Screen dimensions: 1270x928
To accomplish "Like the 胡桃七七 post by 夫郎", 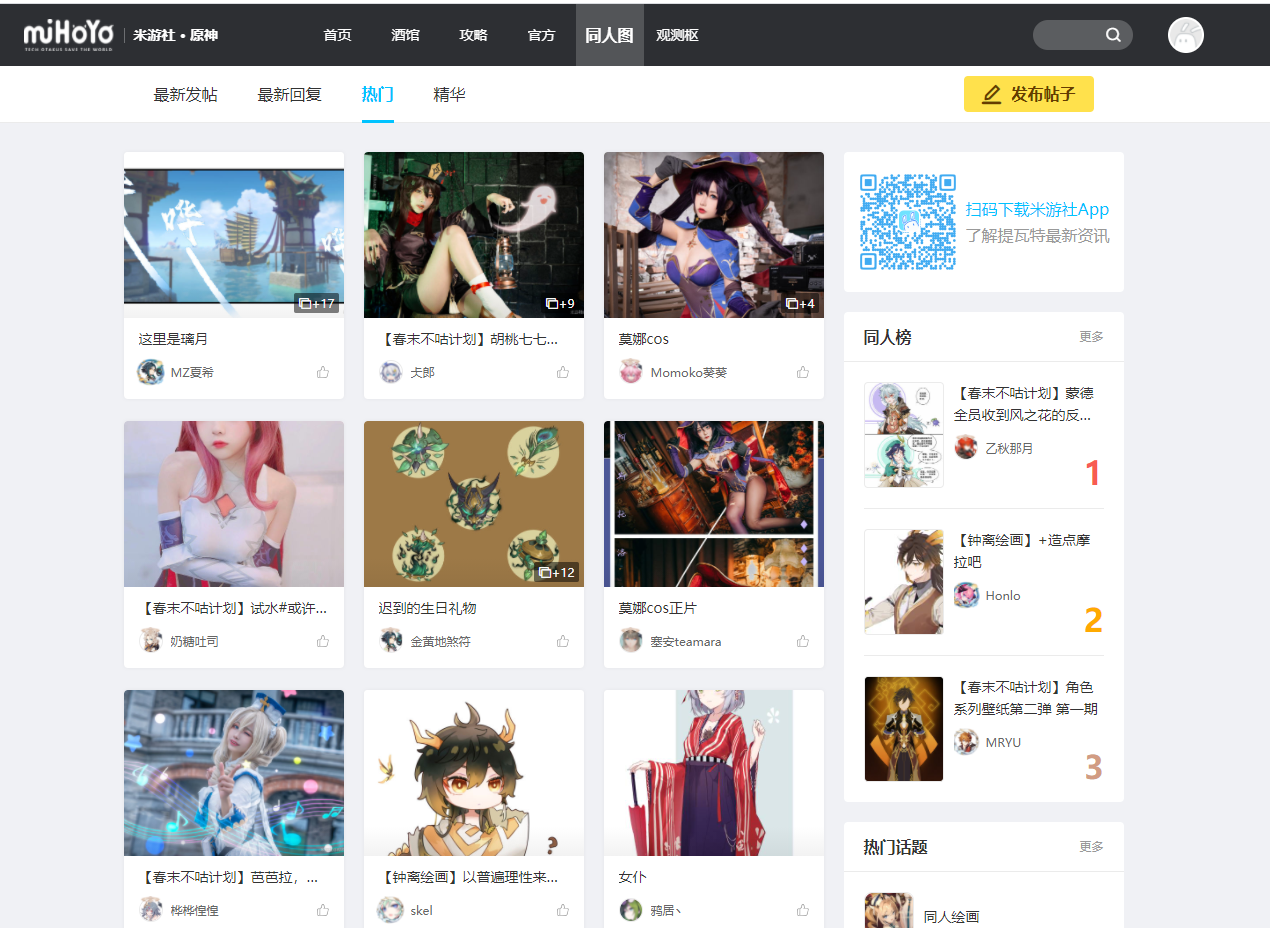I will [563, 372].
